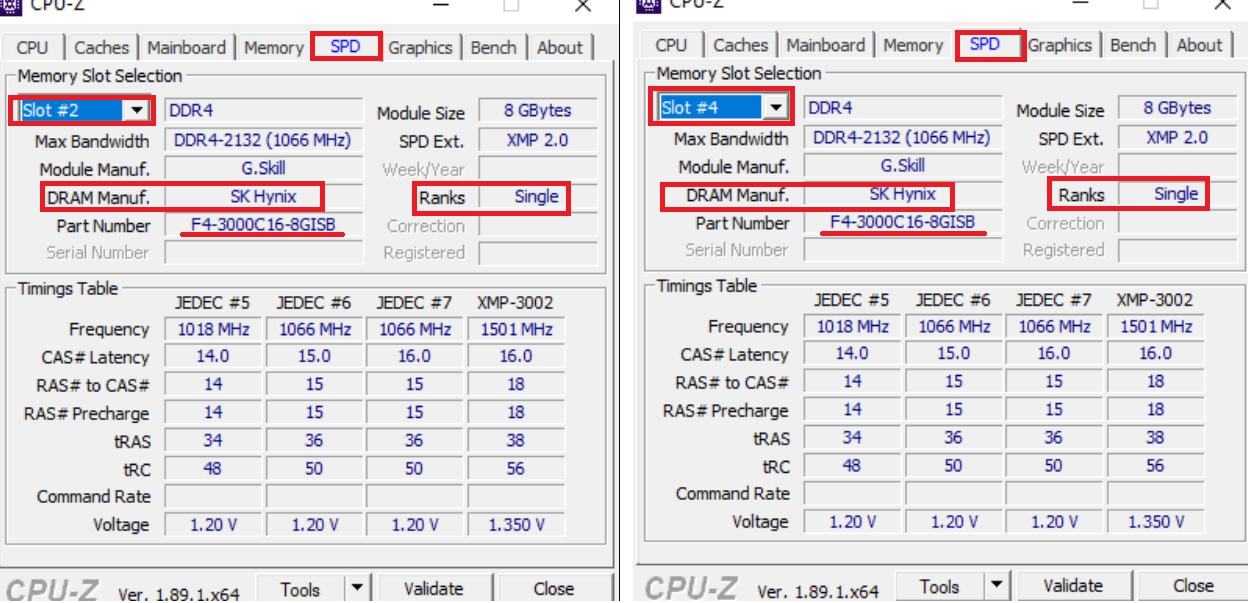Minimize the left CPU-Z window
Viewport: 1248px width, 603px height.
tap(440, 5)
